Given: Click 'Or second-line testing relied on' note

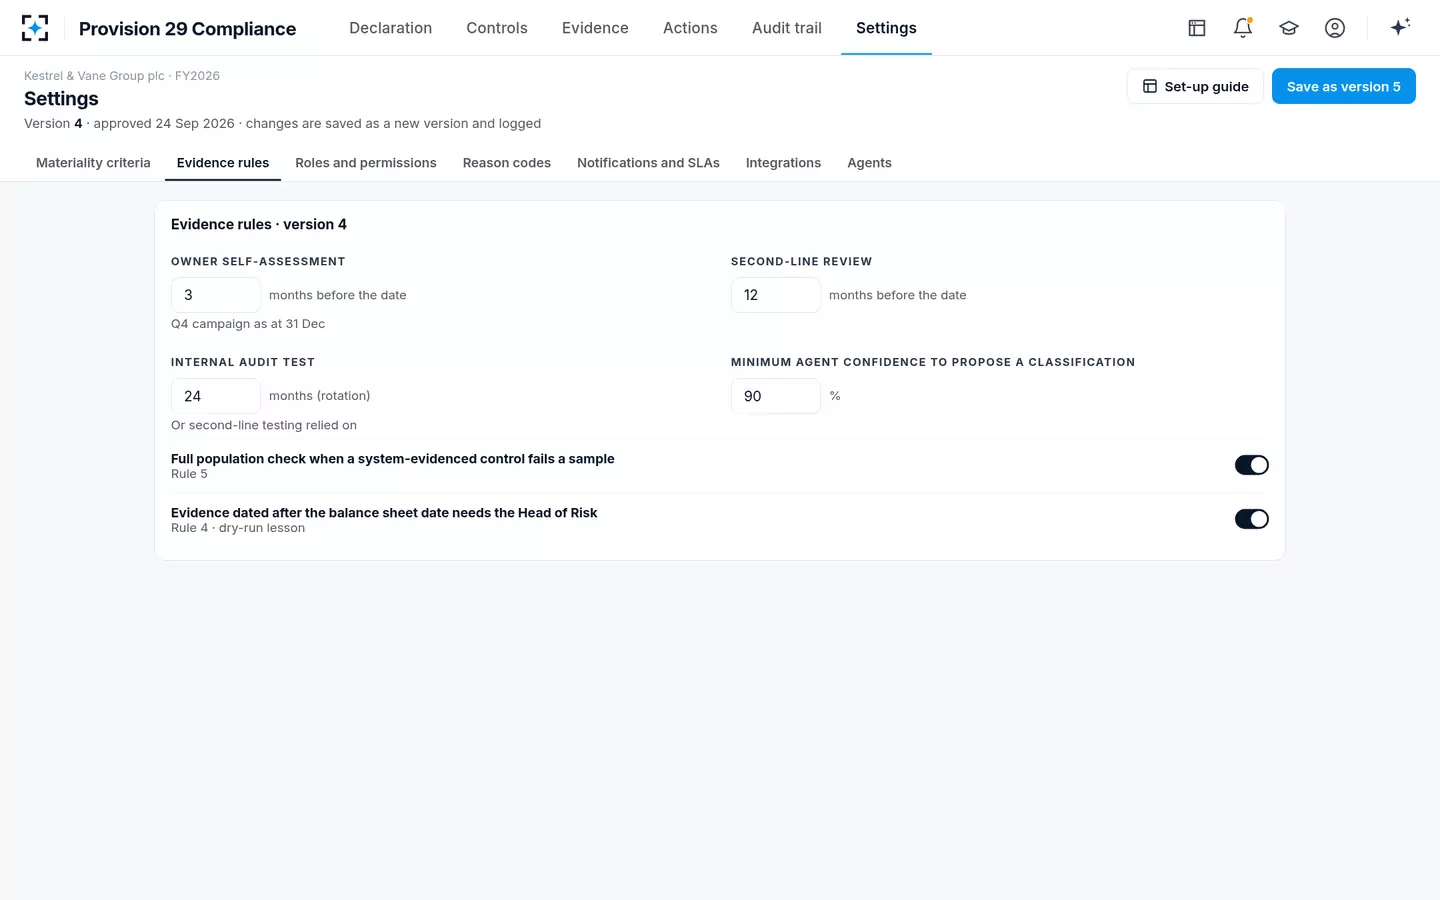Looking at the screenshot, I should click(264, 425).
